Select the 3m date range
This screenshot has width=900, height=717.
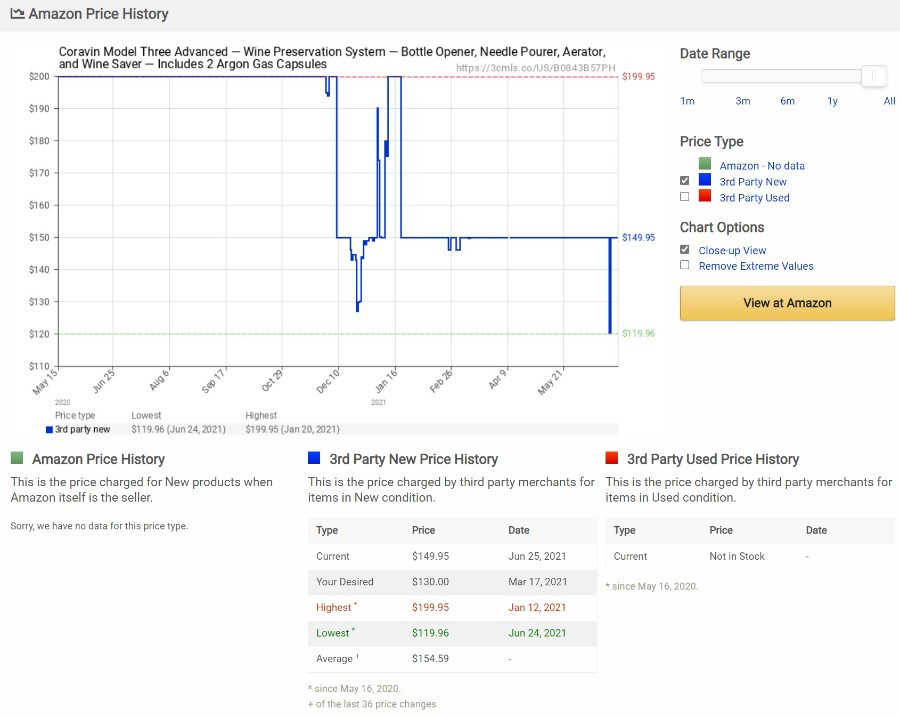pyautogui.click(x=743, y=101)
